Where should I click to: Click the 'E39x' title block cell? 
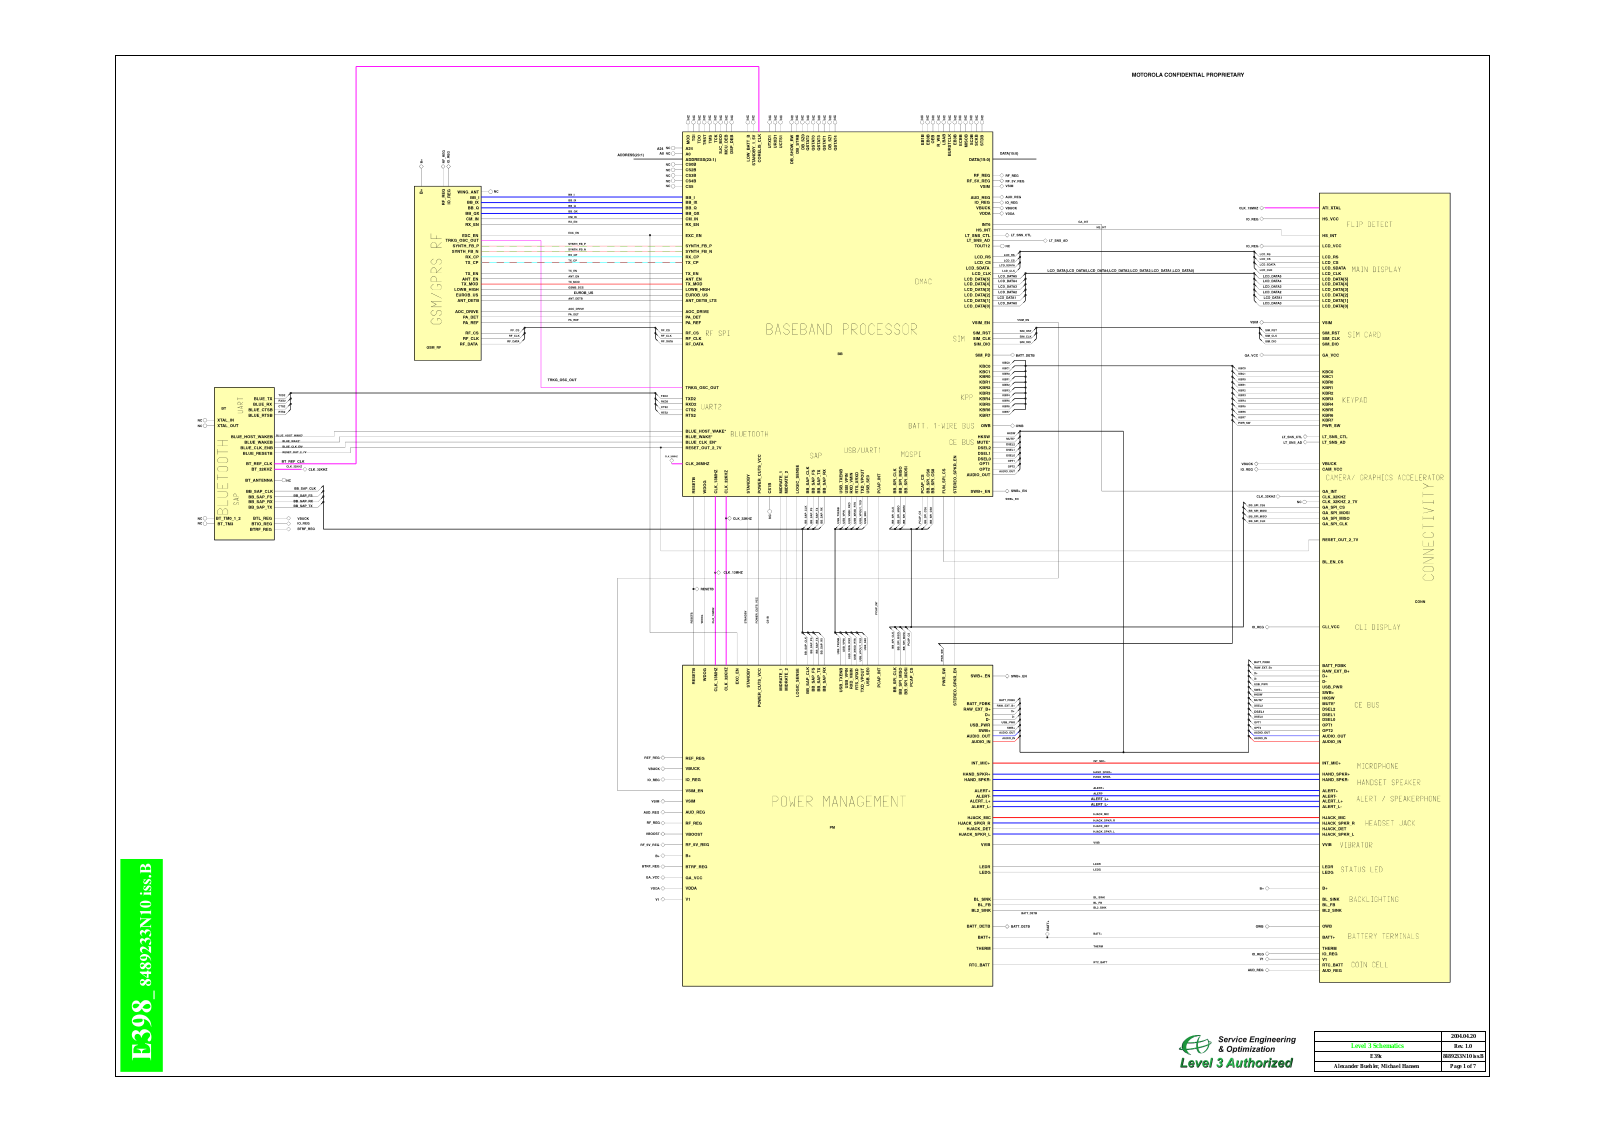point(1377,1056)
